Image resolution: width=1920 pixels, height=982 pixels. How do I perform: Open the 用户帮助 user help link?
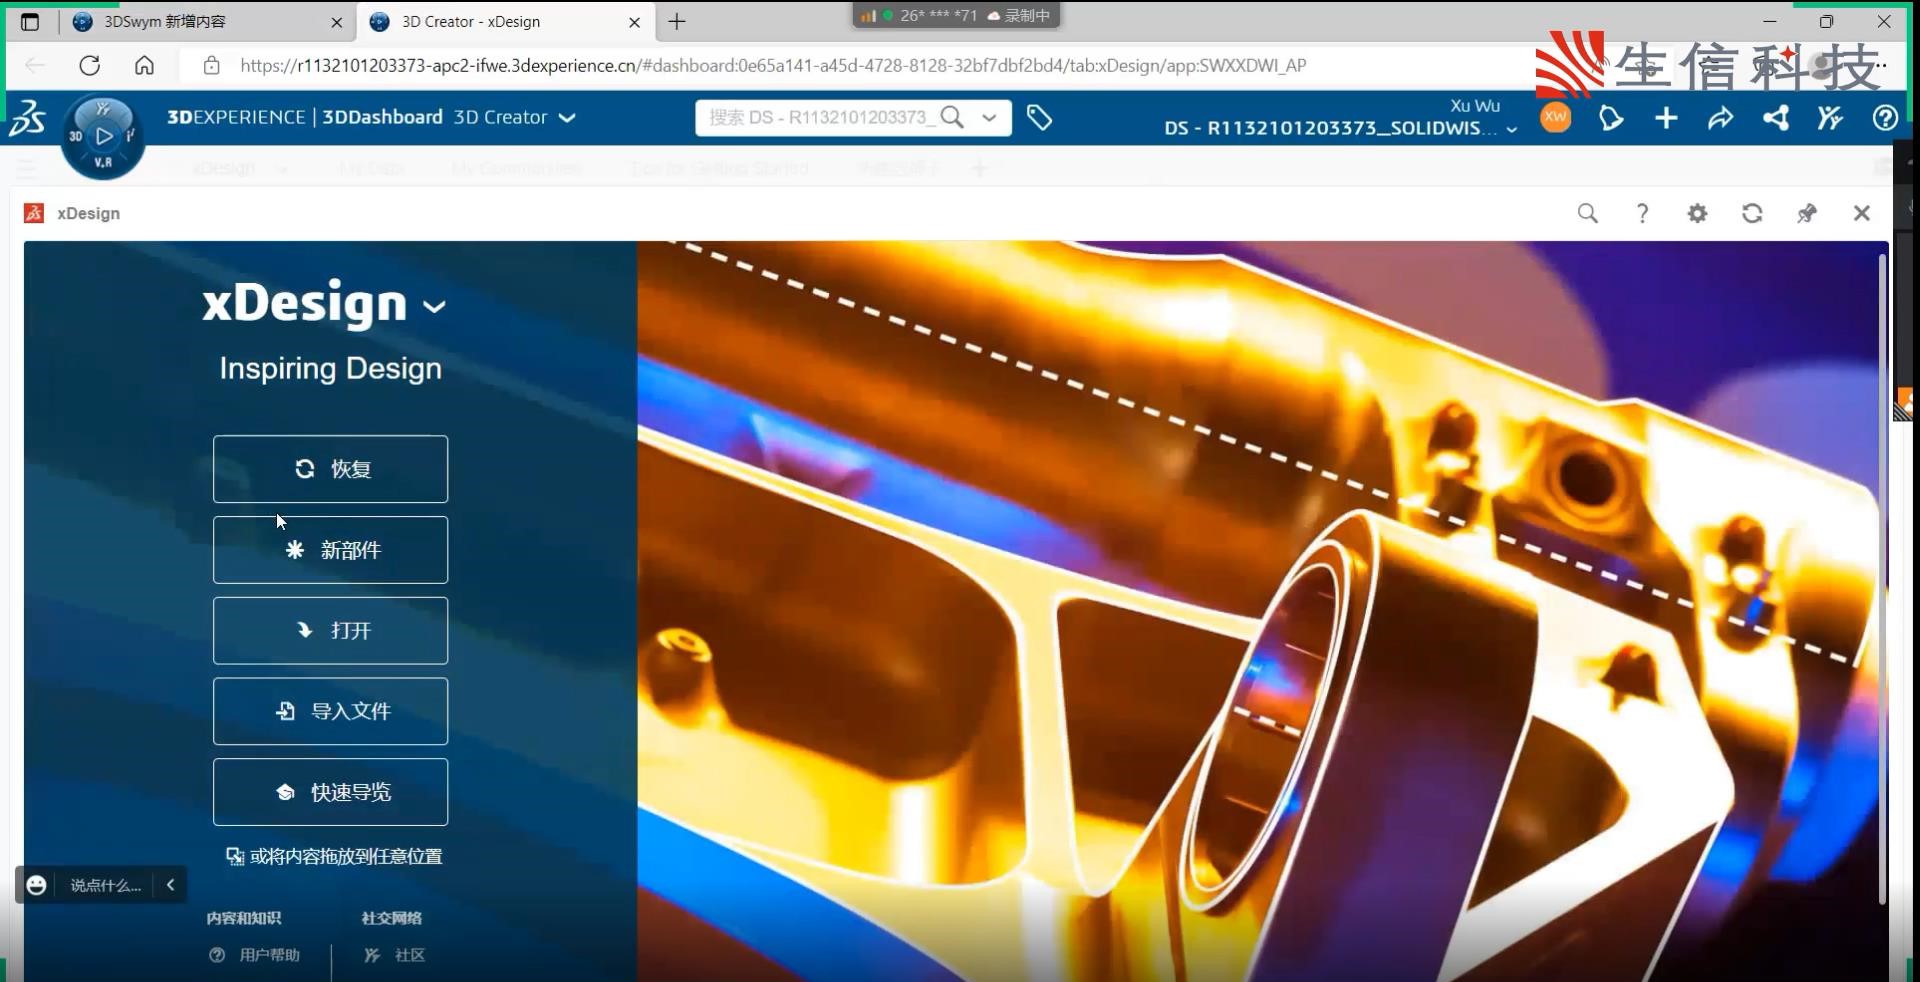(255, 955)
